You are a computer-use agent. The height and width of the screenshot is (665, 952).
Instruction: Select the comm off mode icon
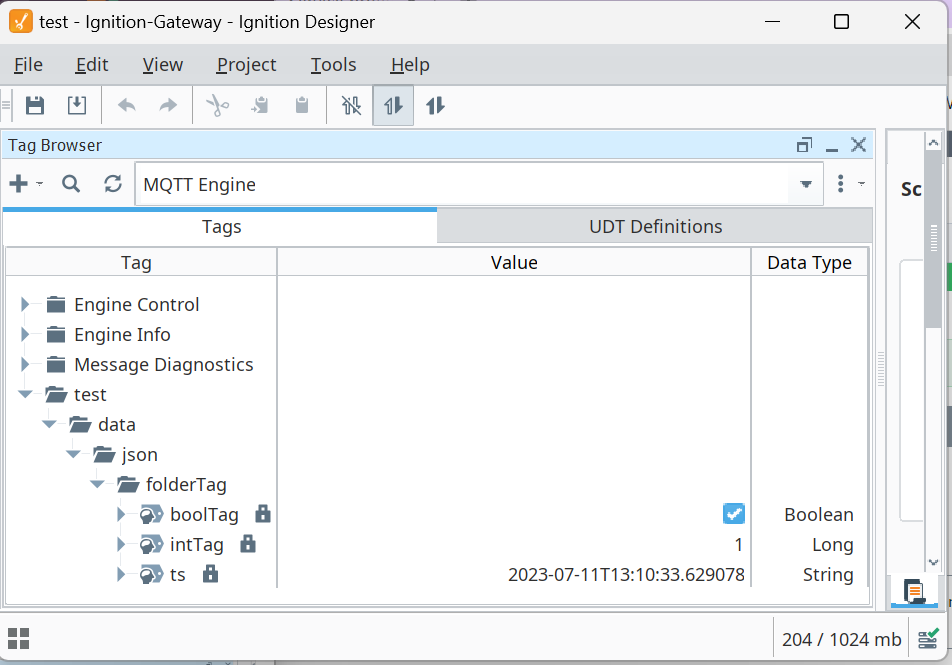pos(351,106)
